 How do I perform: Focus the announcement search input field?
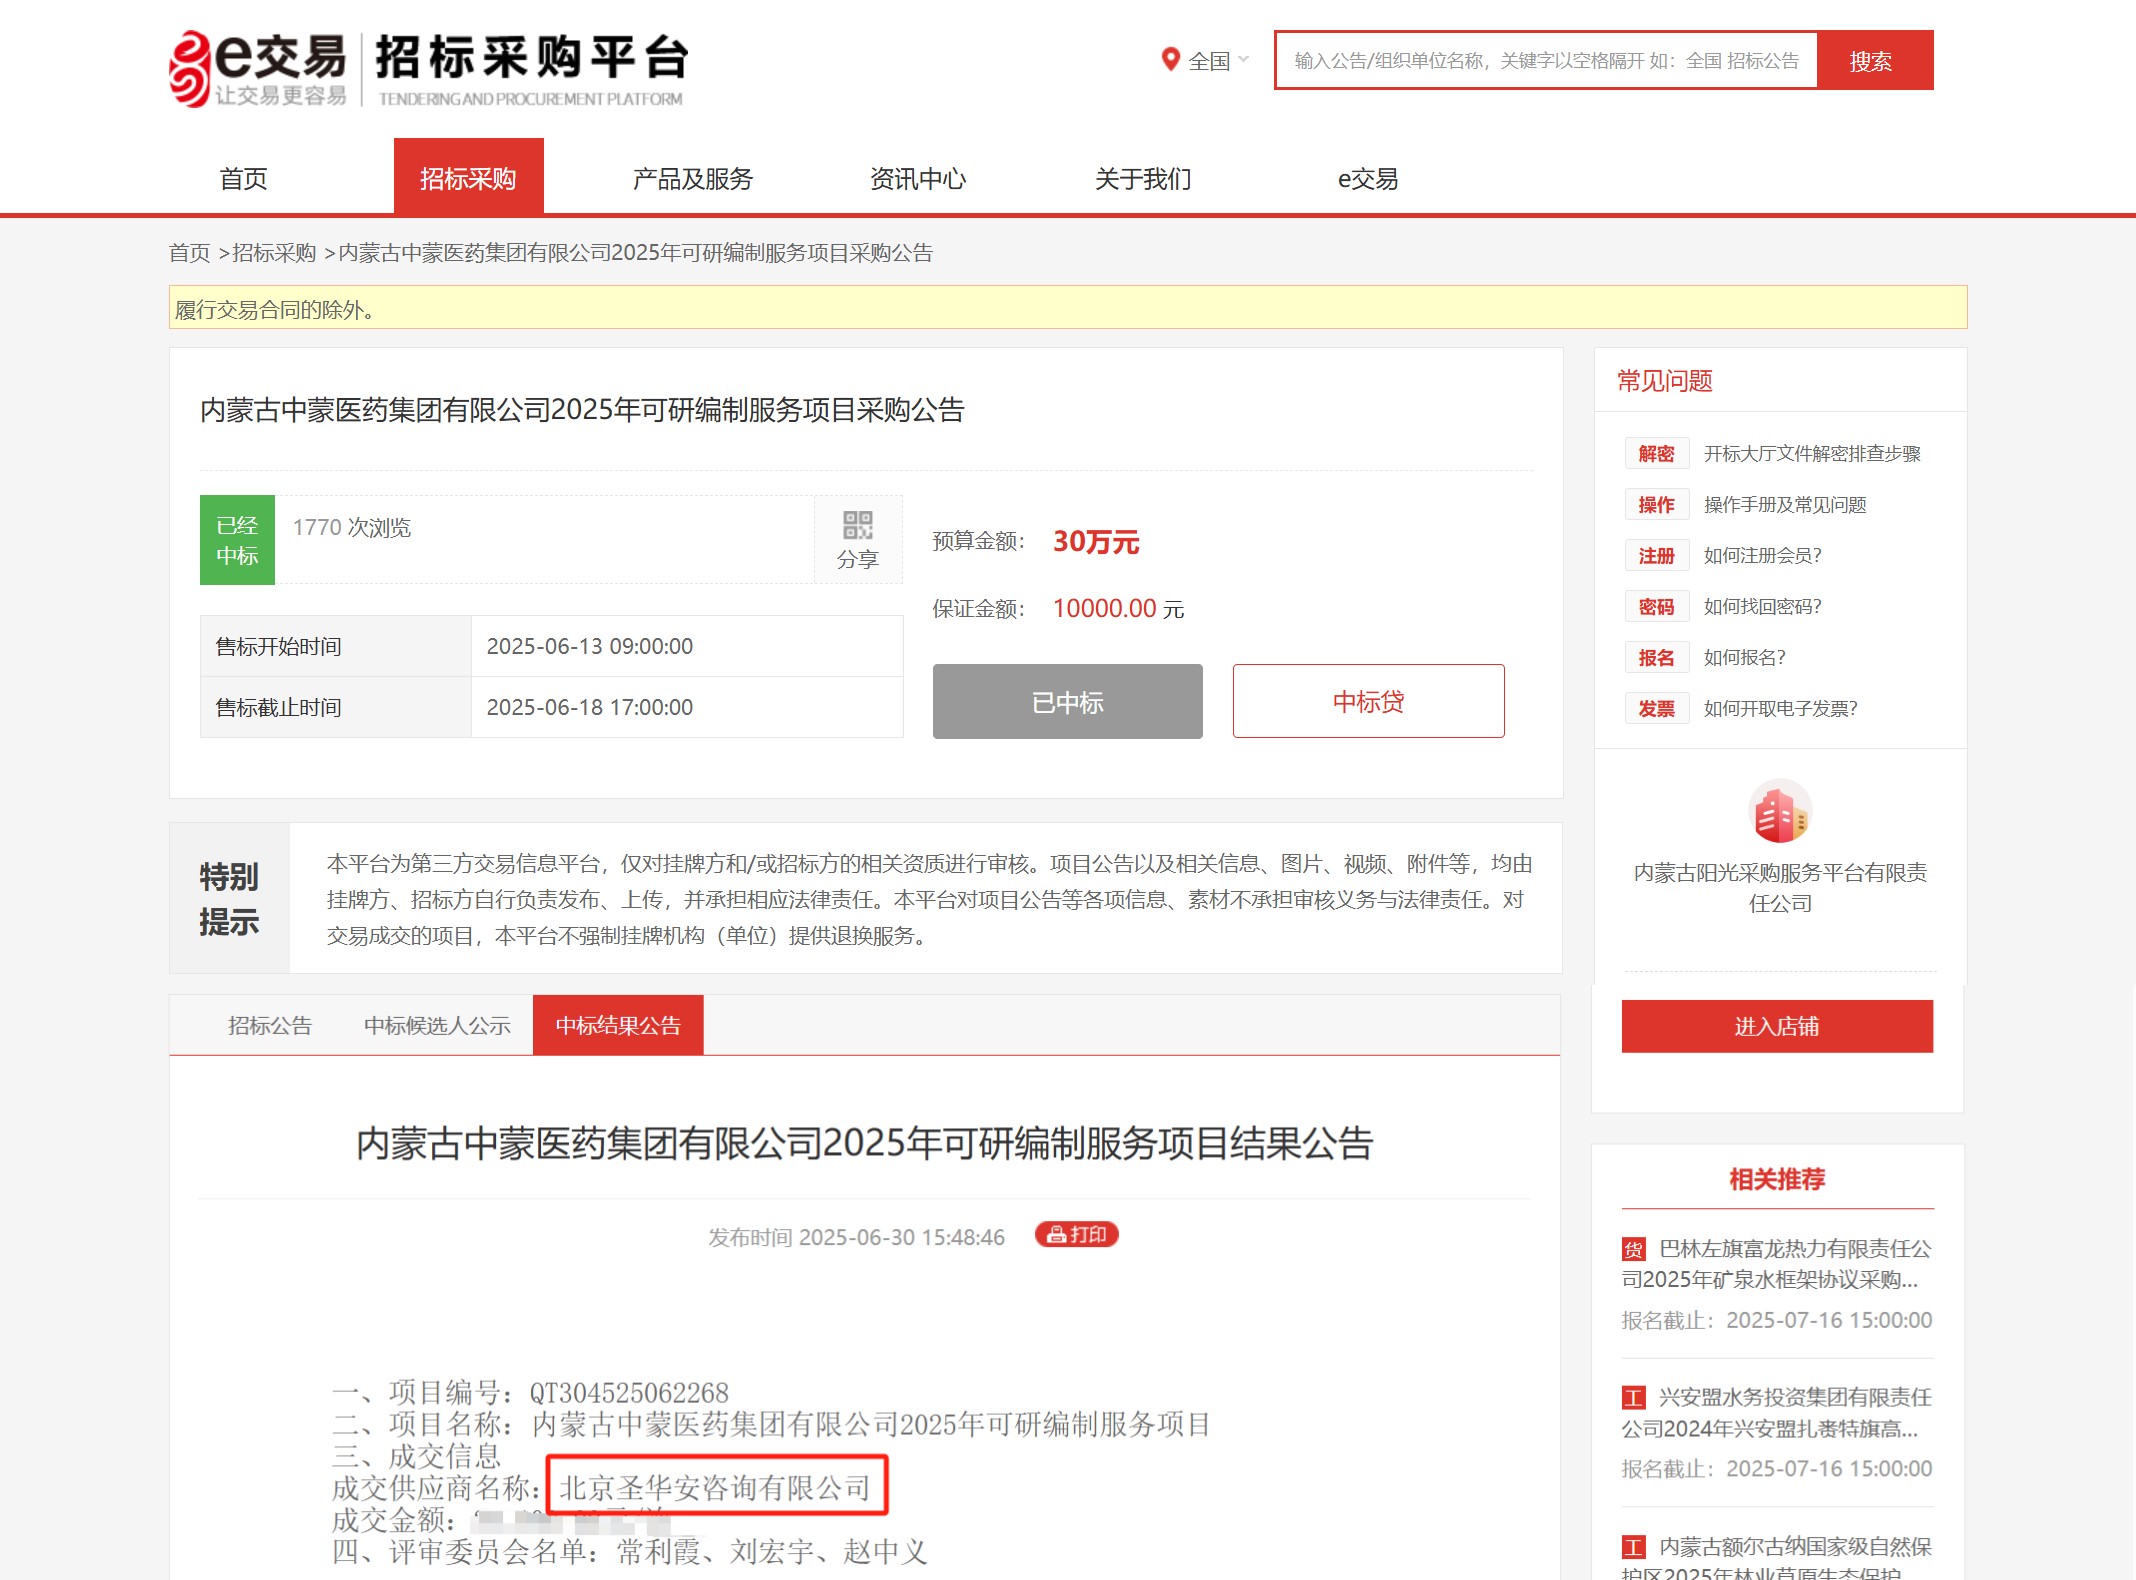click(1546, 61)
